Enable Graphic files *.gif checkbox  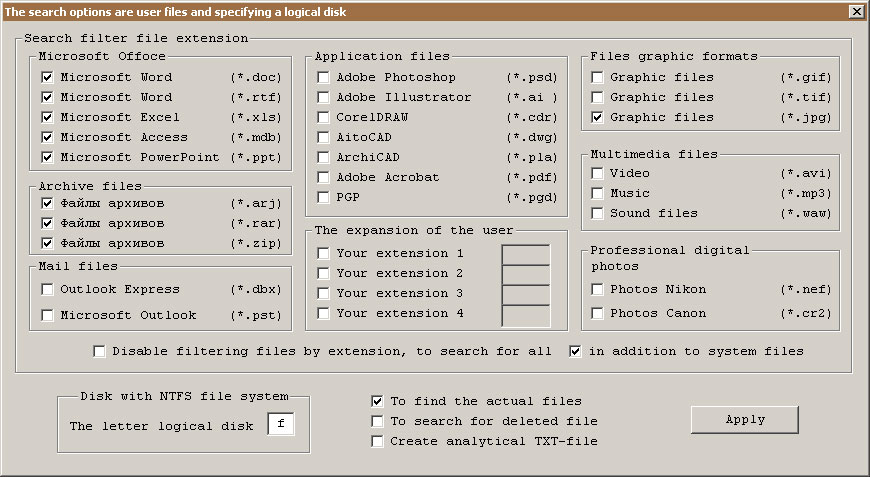tap(597, 77)
